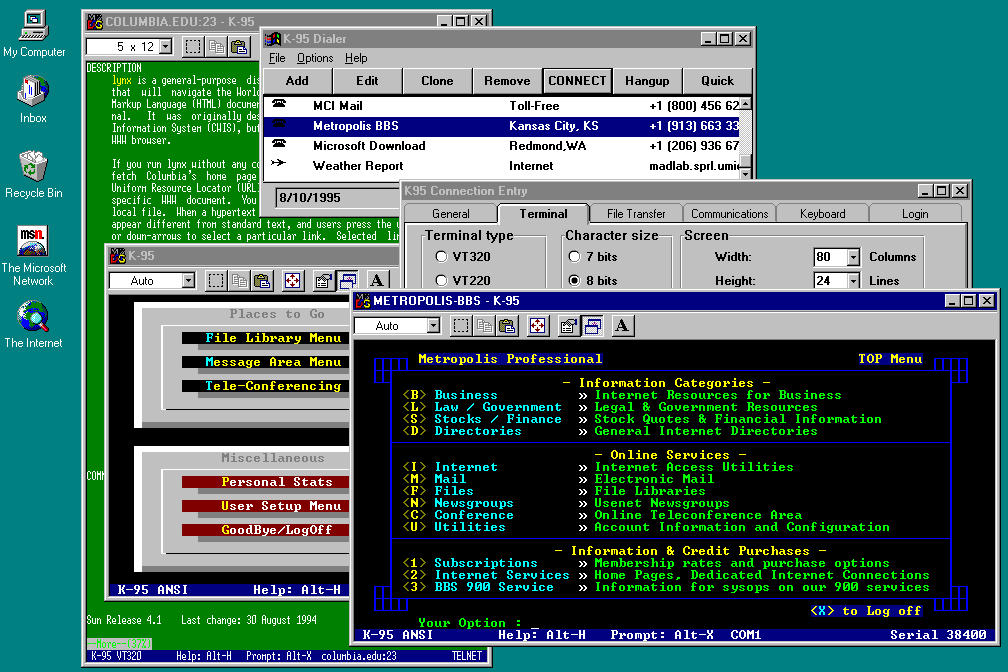Click the properties icon in the METROPOLIS-BBS toolbar
This screenshot has height=672, width=1008.
pos(568,325)
